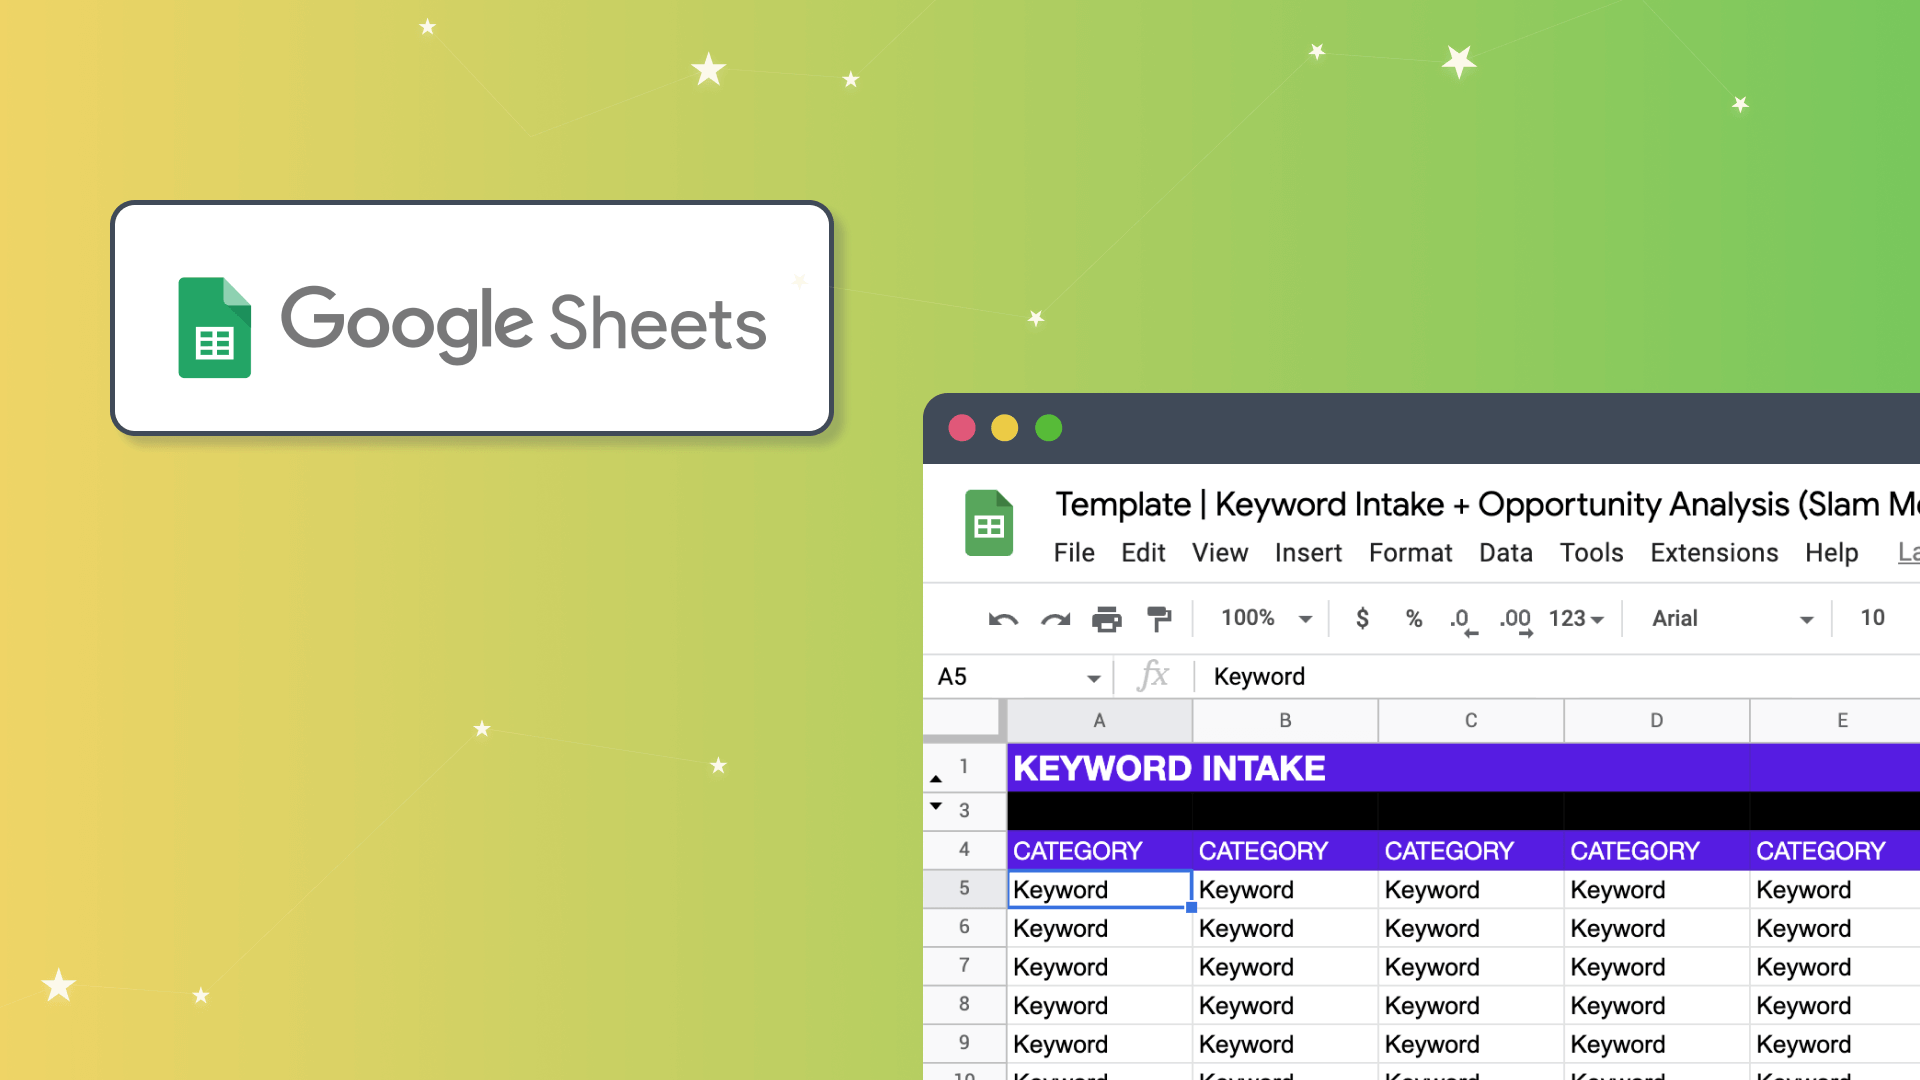Expand hidden rows with up arrow at row 1
Image resolution: width=1920 pixels, height=1080 pixels.
[936, 778]
